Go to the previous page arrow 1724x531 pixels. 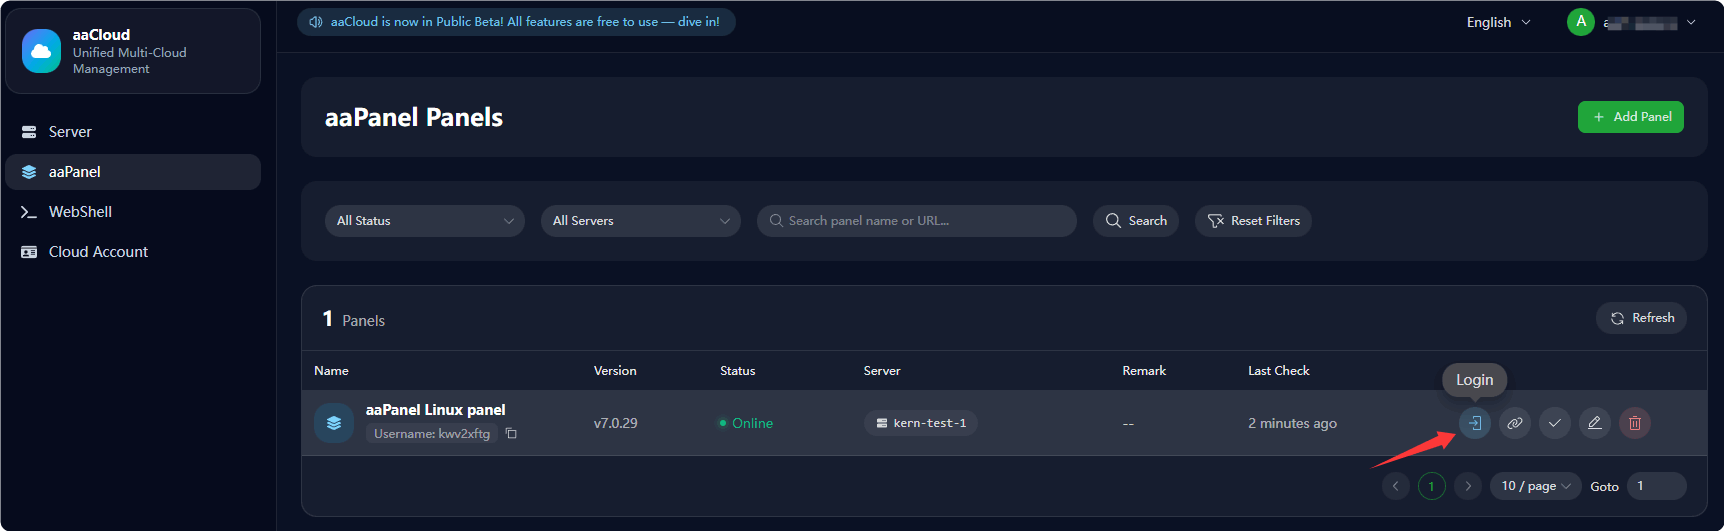click(1396, 486)
